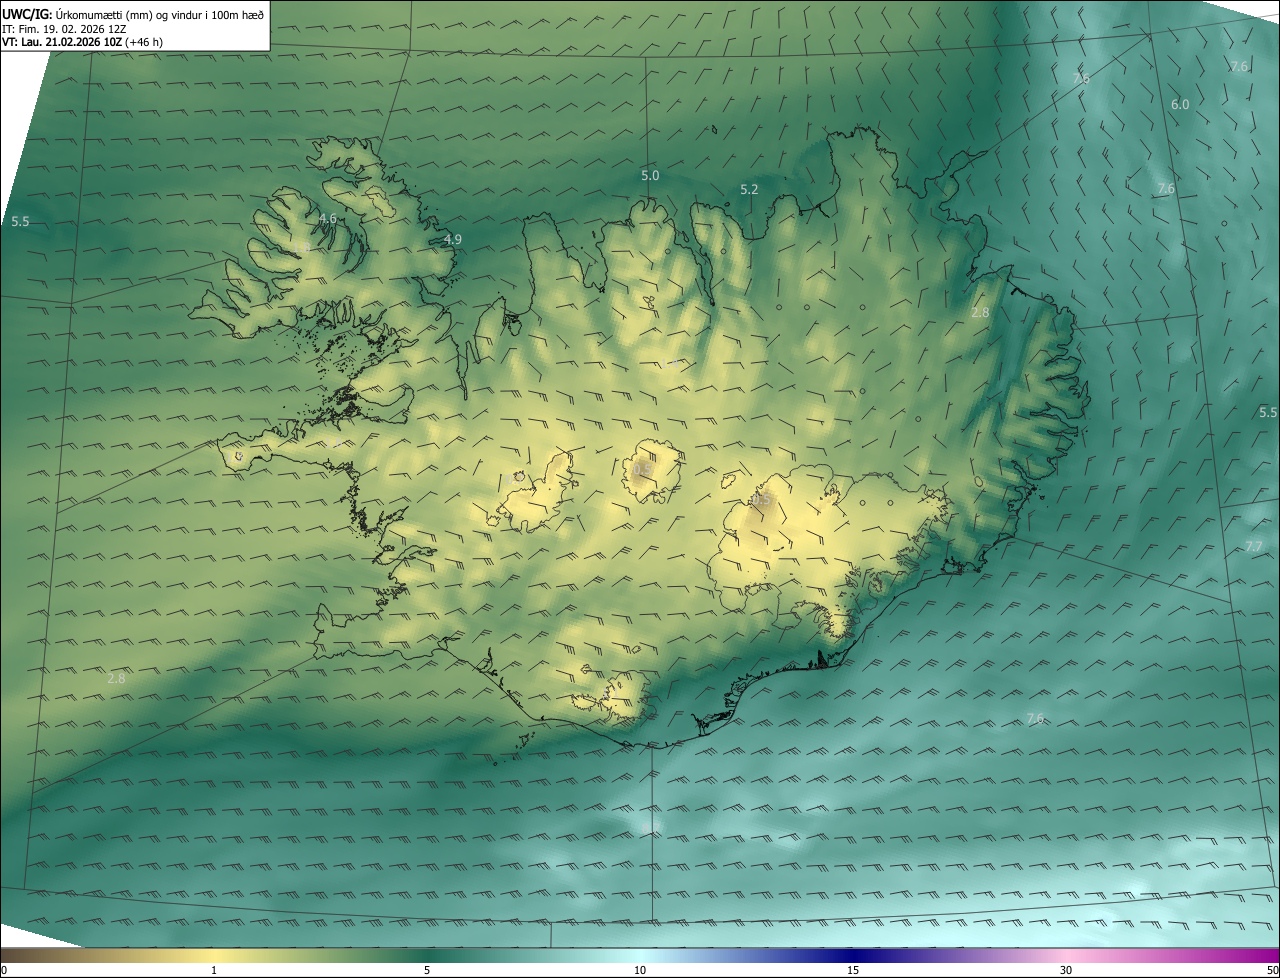Screen dimensions: 1280x978
Task: Click the 7.7 value label
Action: coord(1254,546)
